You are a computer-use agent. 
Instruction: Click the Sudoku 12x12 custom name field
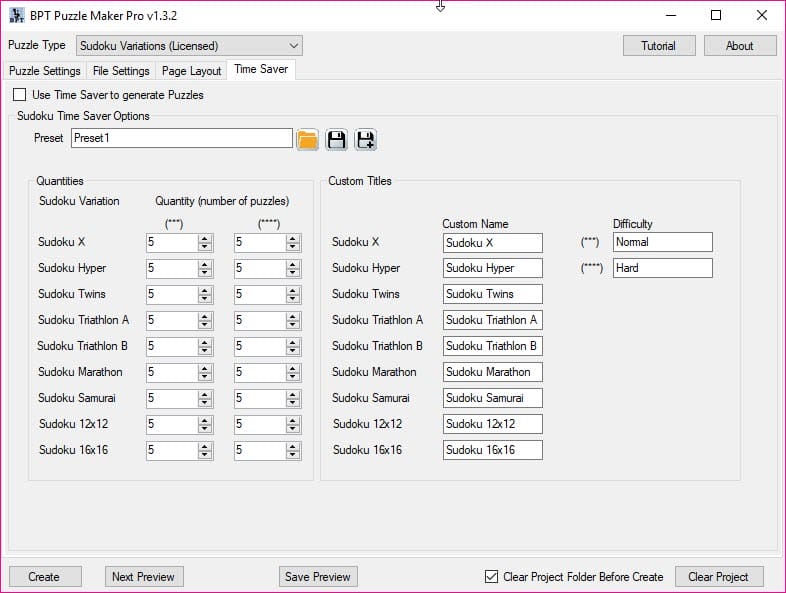pyautogui.click(x=493, y=424)
